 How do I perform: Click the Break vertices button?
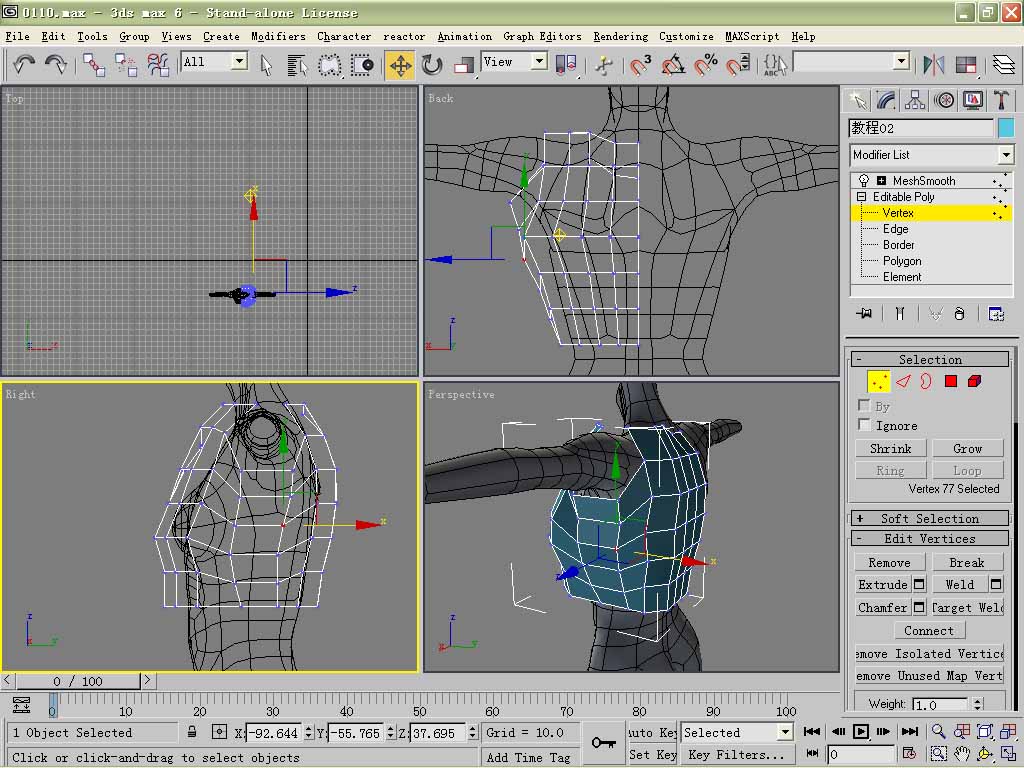pos(967,562)
